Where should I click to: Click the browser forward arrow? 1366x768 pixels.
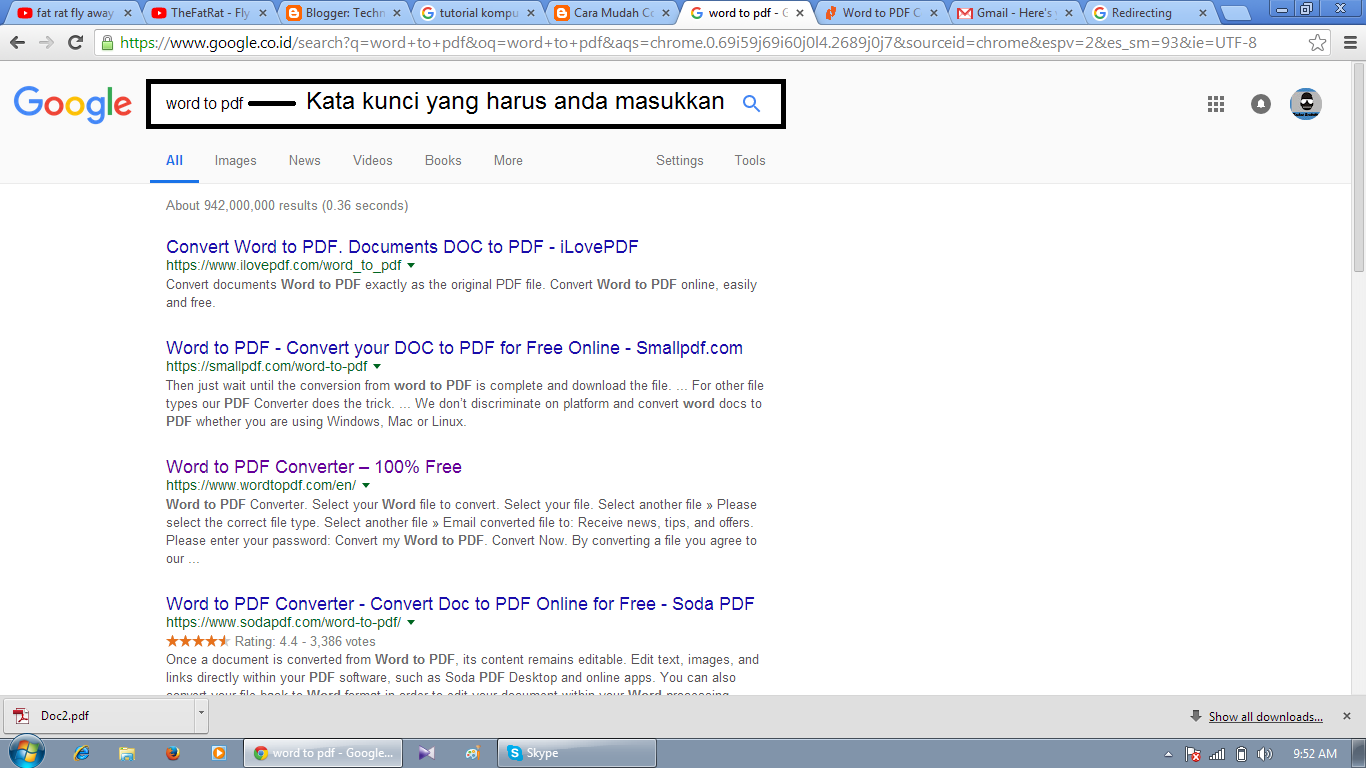tap(46, 43)
